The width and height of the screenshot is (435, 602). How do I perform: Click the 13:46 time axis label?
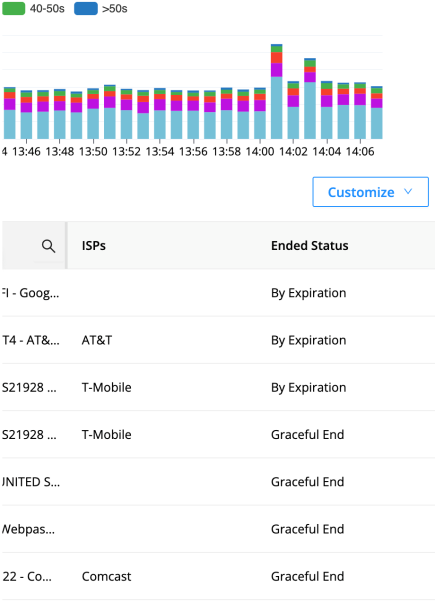[26, 152]
